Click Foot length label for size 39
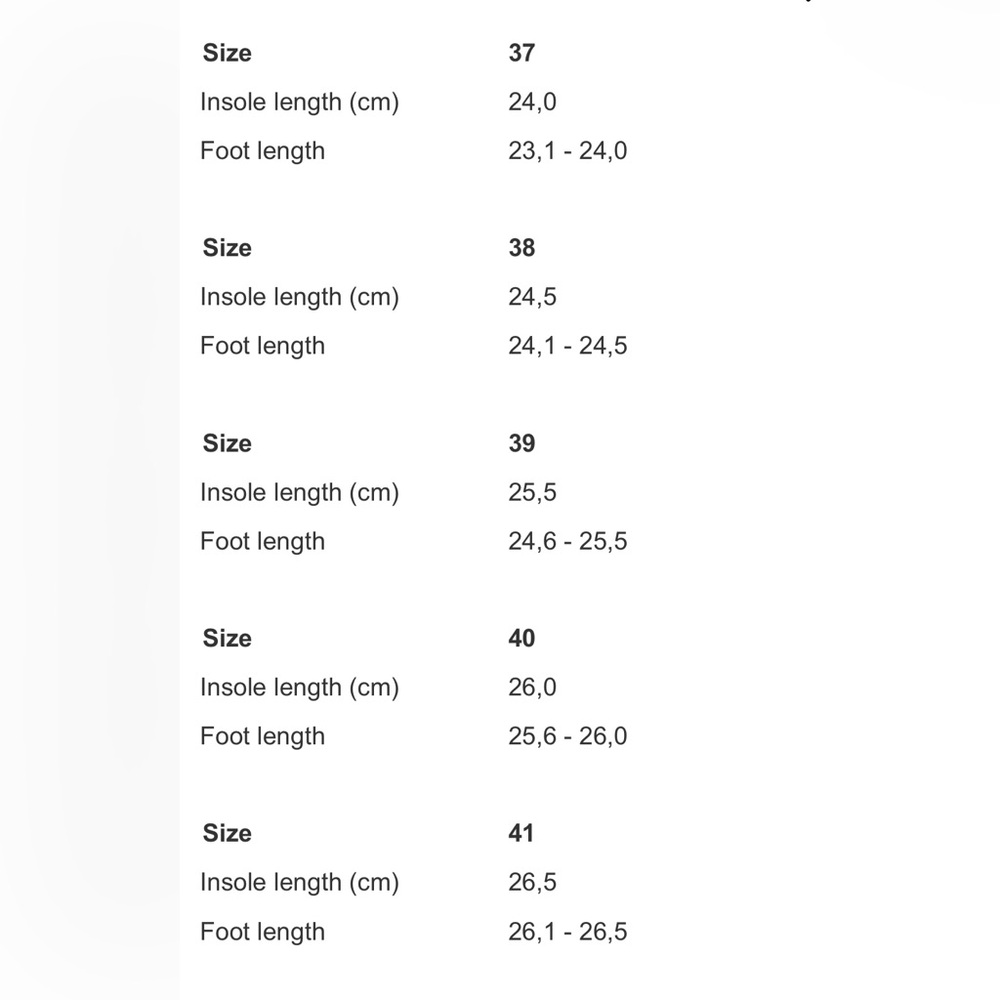The width and height of the screenshot is (1000, 1000). click(263, 542)
